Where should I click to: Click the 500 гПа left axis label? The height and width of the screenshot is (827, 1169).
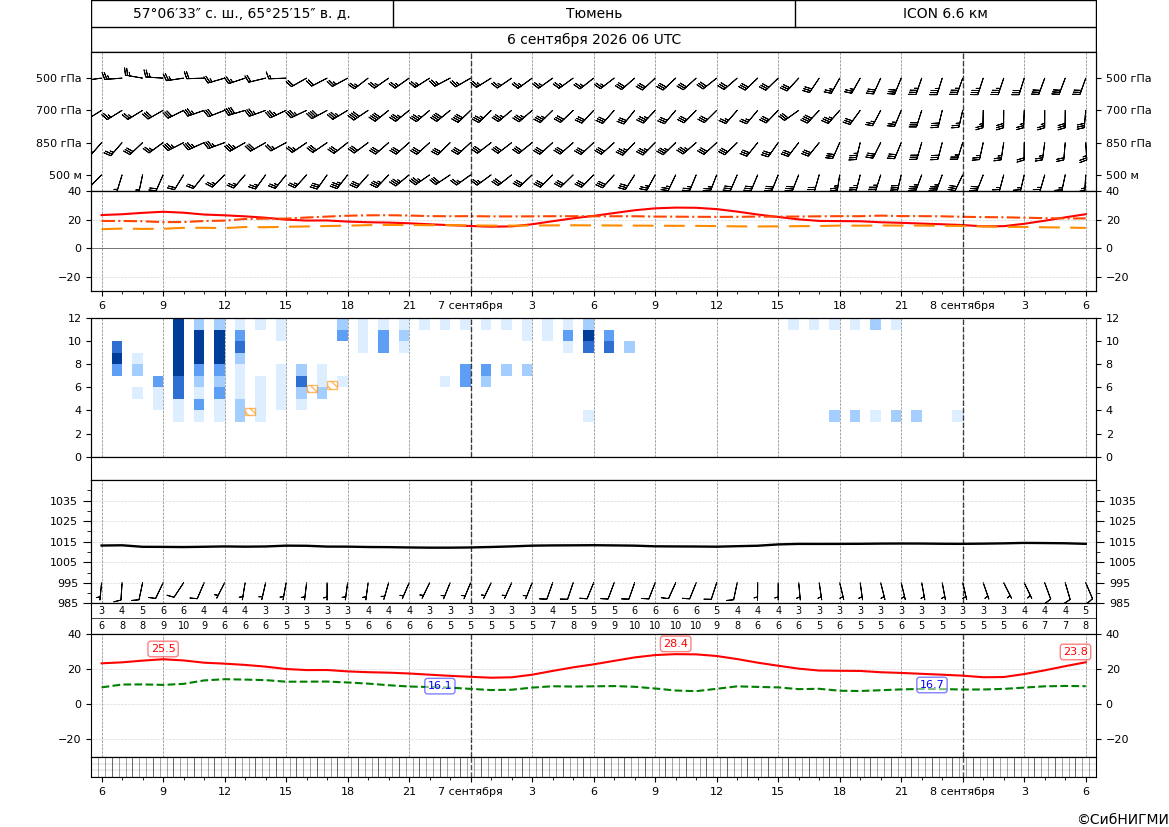tap(59, 78)
